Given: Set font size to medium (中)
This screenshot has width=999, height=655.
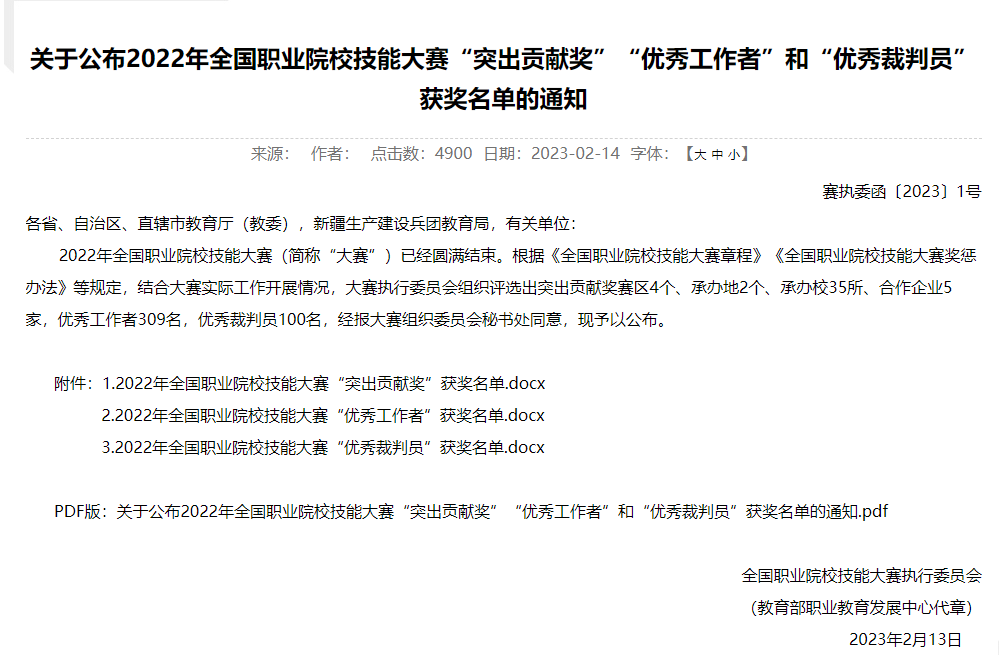Looking at the screenshot, I should 716,154.
